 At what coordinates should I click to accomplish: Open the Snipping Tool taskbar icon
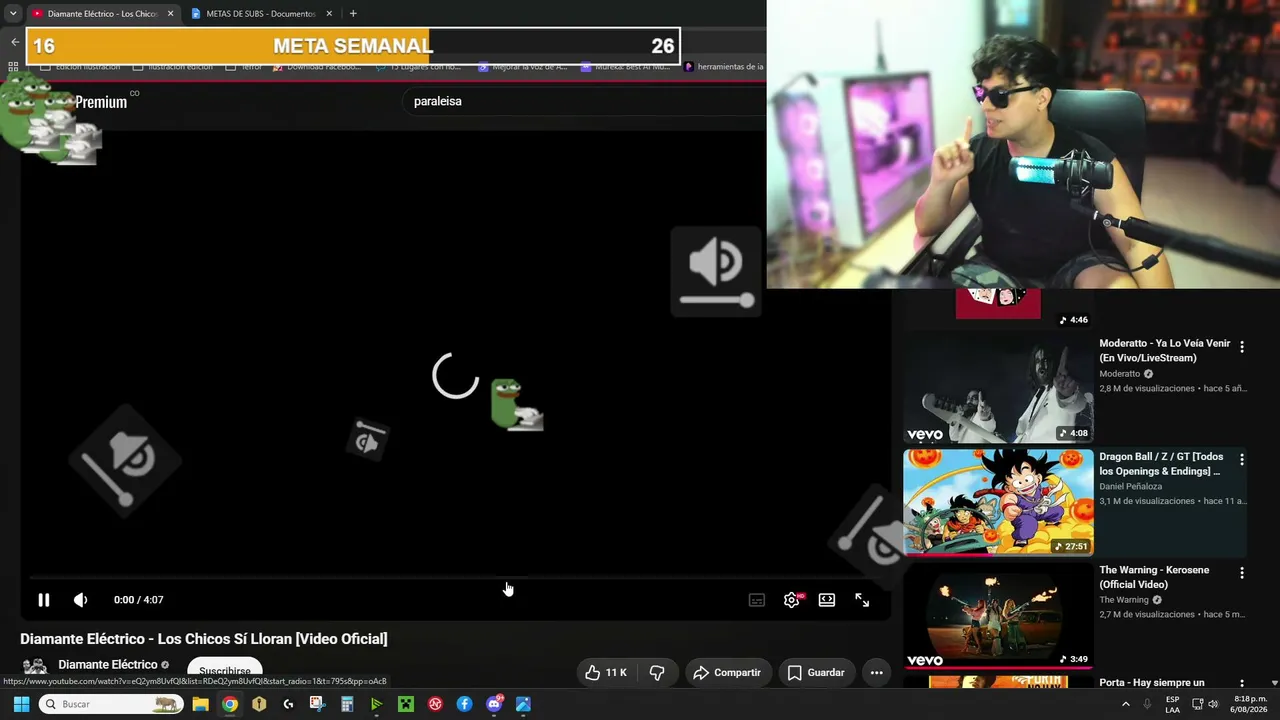317,704
